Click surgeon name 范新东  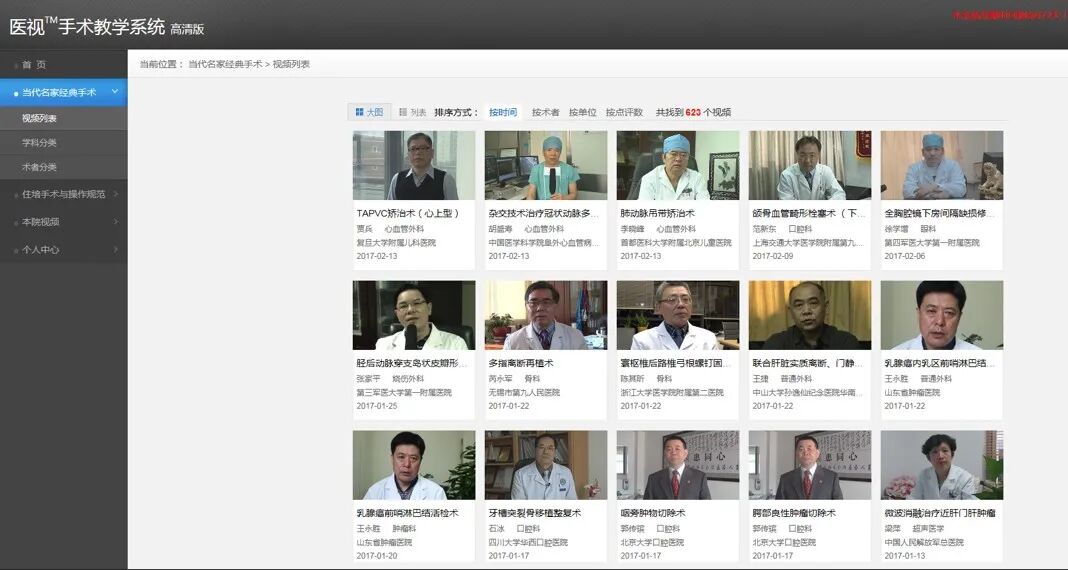coord(764,229)
